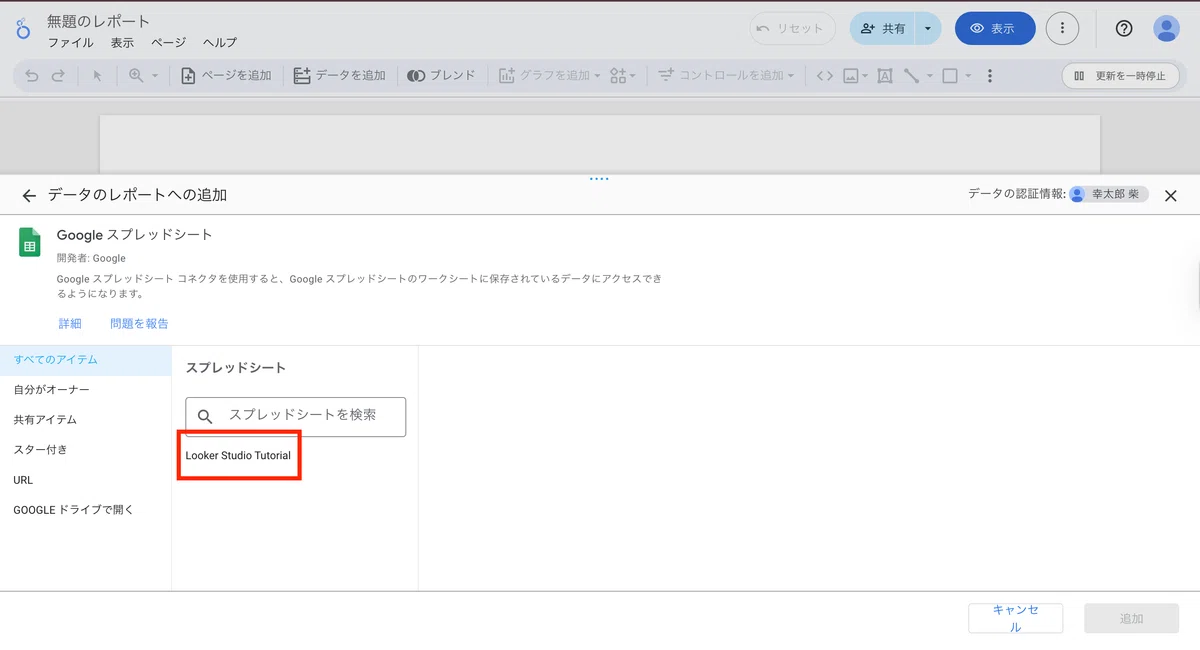Click the user account avatar
Viewport: 1200px width, 650px height.
[1166, 29]
